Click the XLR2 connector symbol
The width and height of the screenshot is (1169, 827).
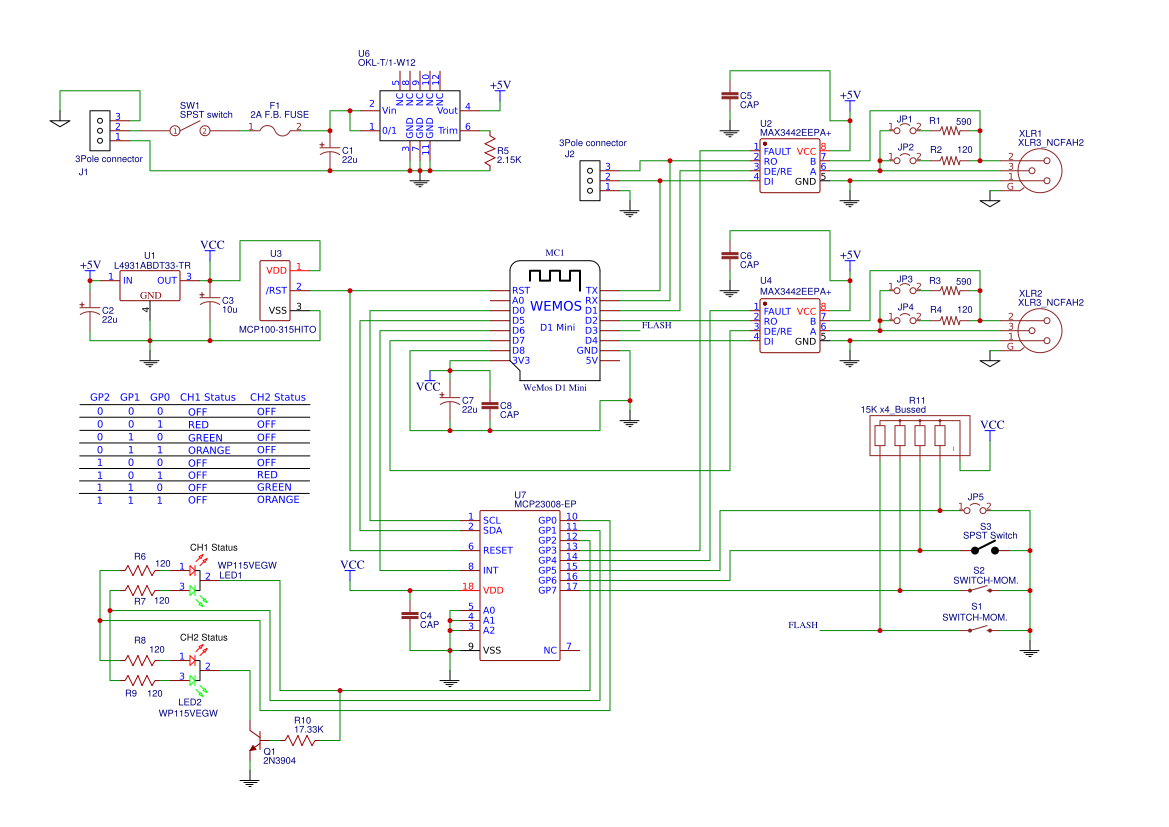(x=1040, y=330)
